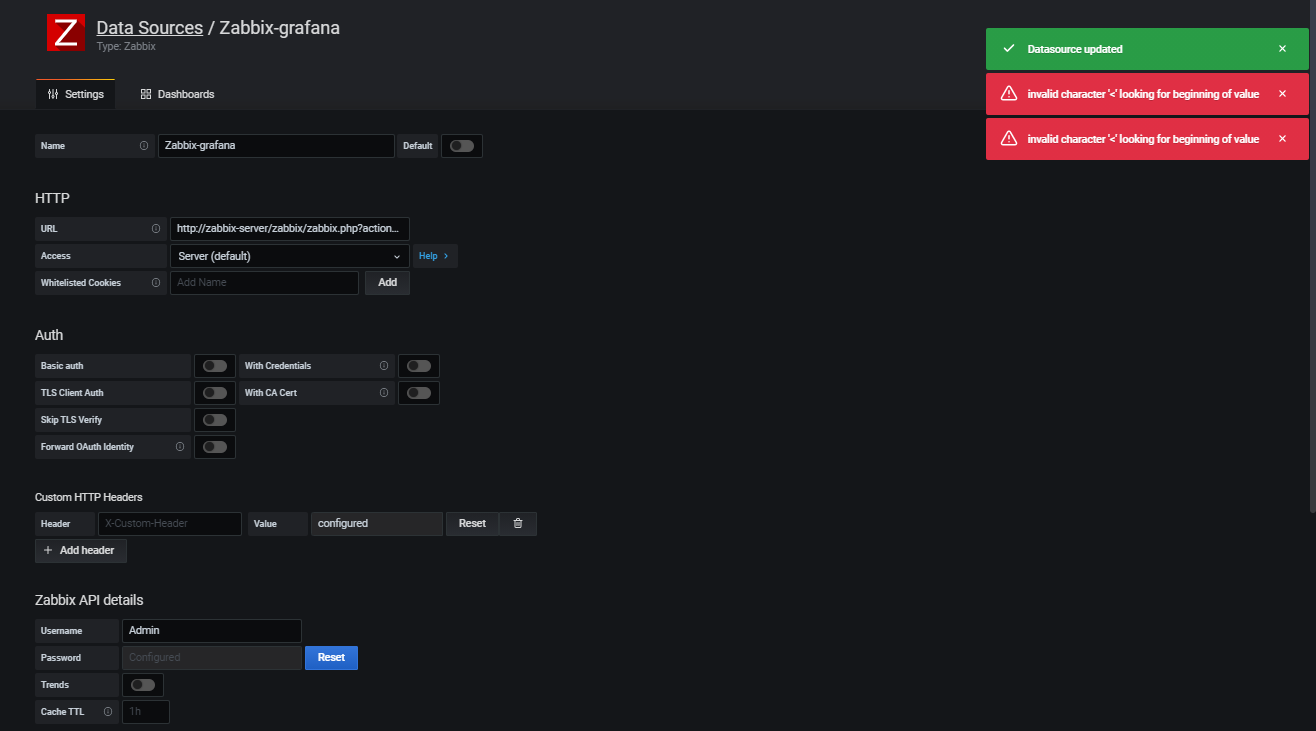Viewport: 1316px width, 731px height.
Task: Click the datasource Name input field
Action: pos(276,146)
